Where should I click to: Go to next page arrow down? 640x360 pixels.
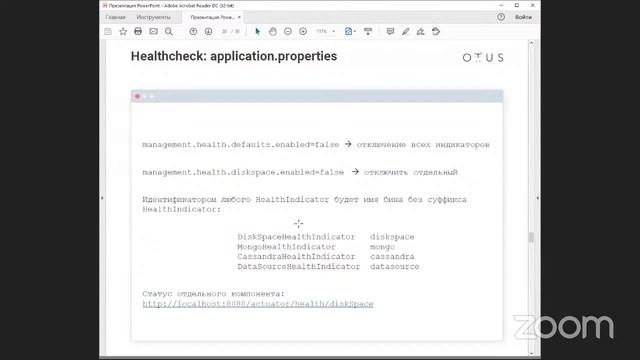point(208,31)
